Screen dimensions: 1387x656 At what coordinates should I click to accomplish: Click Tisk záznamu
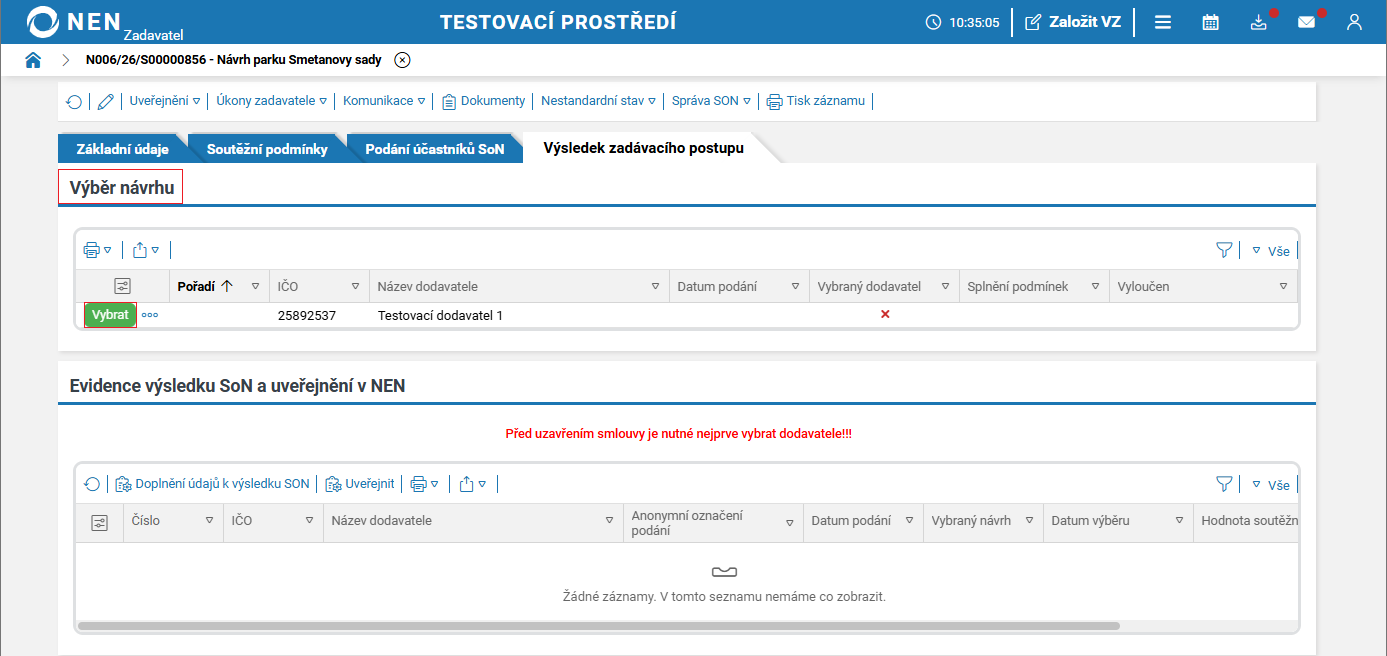(815, 101)
